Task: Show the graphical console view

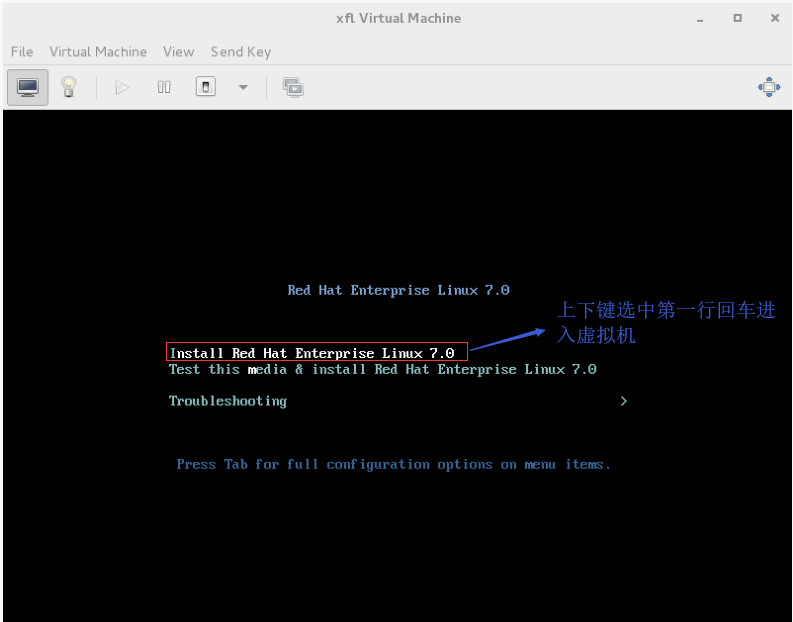Action: pyautogui.click(x=28, y=87)
